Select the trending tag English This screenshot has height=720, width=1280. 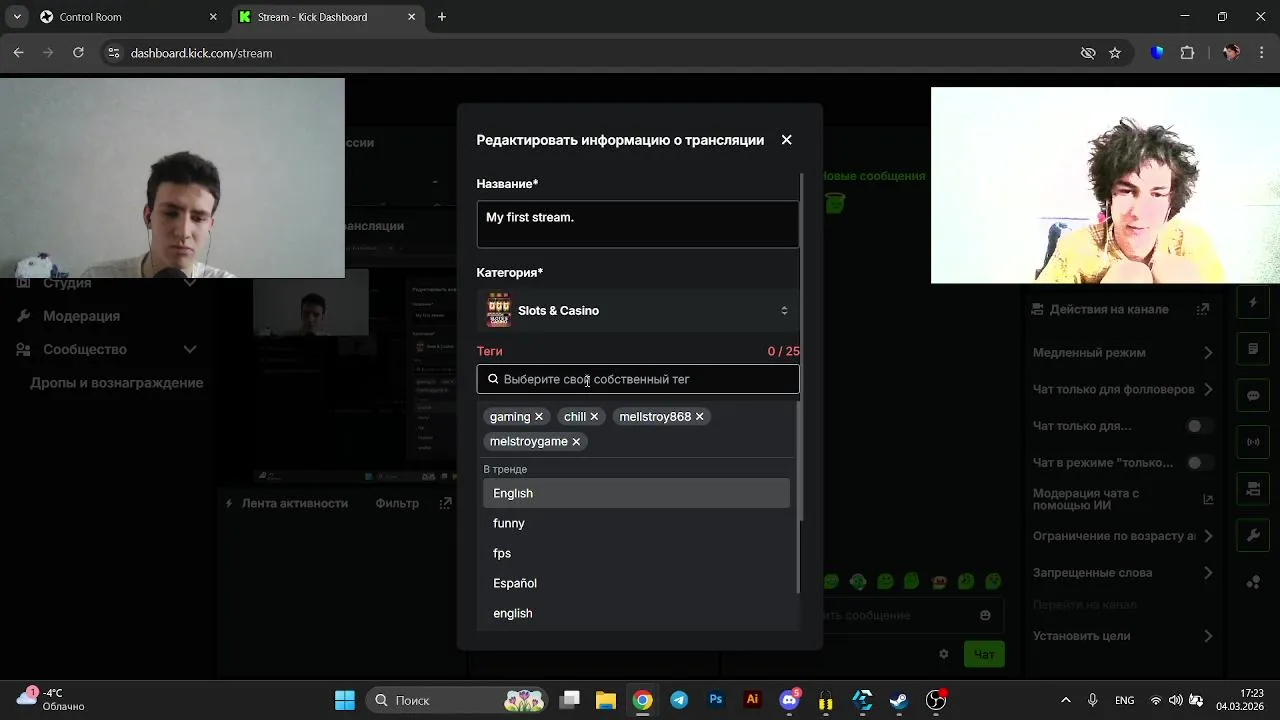pos(636,493)
